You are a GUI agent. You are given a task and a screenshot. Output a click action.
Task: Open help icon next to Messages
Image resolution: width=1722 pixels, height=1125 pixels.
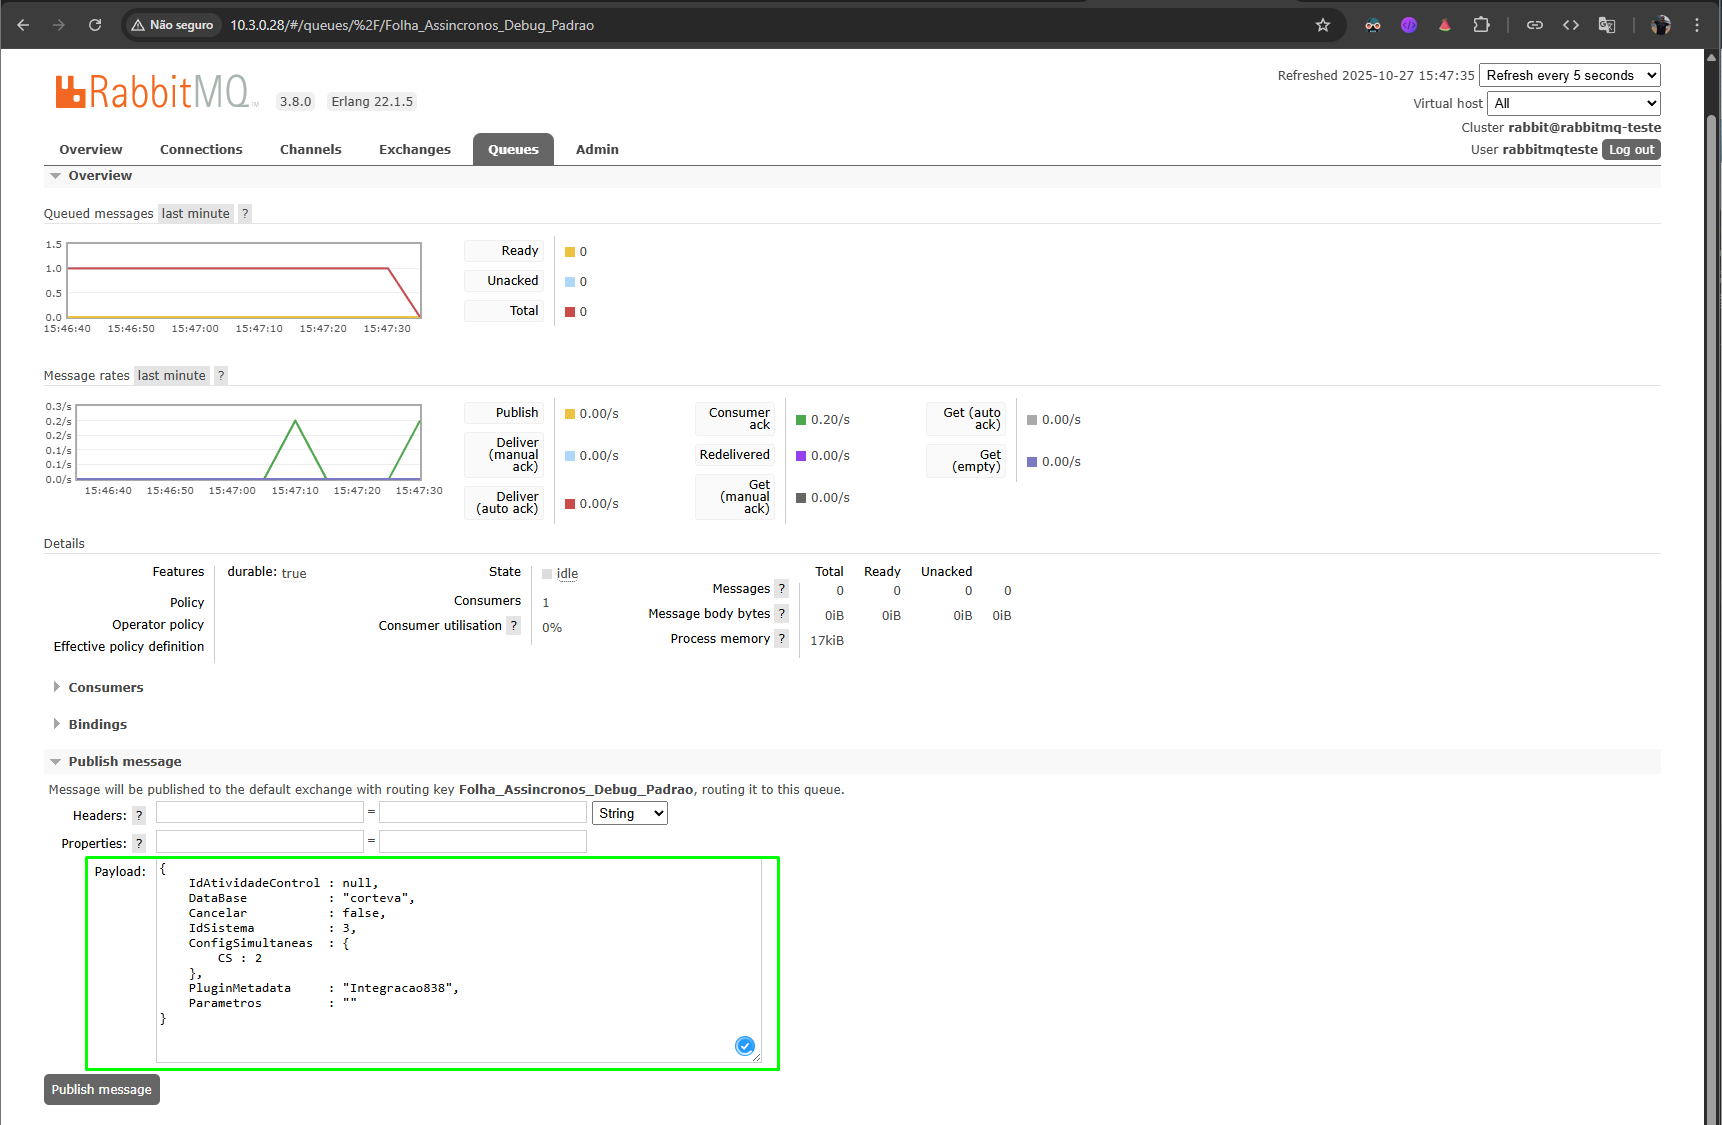782,589
